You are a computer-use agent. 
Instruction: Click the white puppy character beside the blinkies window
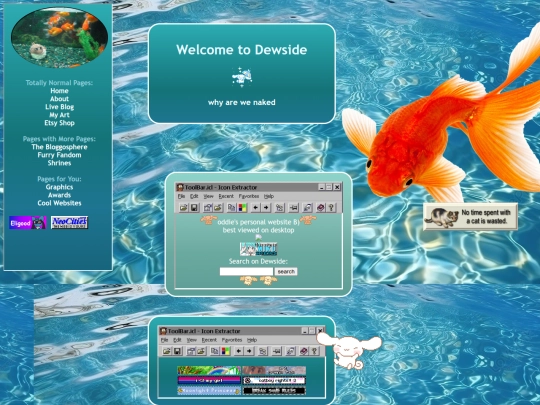tap(349, 351)
